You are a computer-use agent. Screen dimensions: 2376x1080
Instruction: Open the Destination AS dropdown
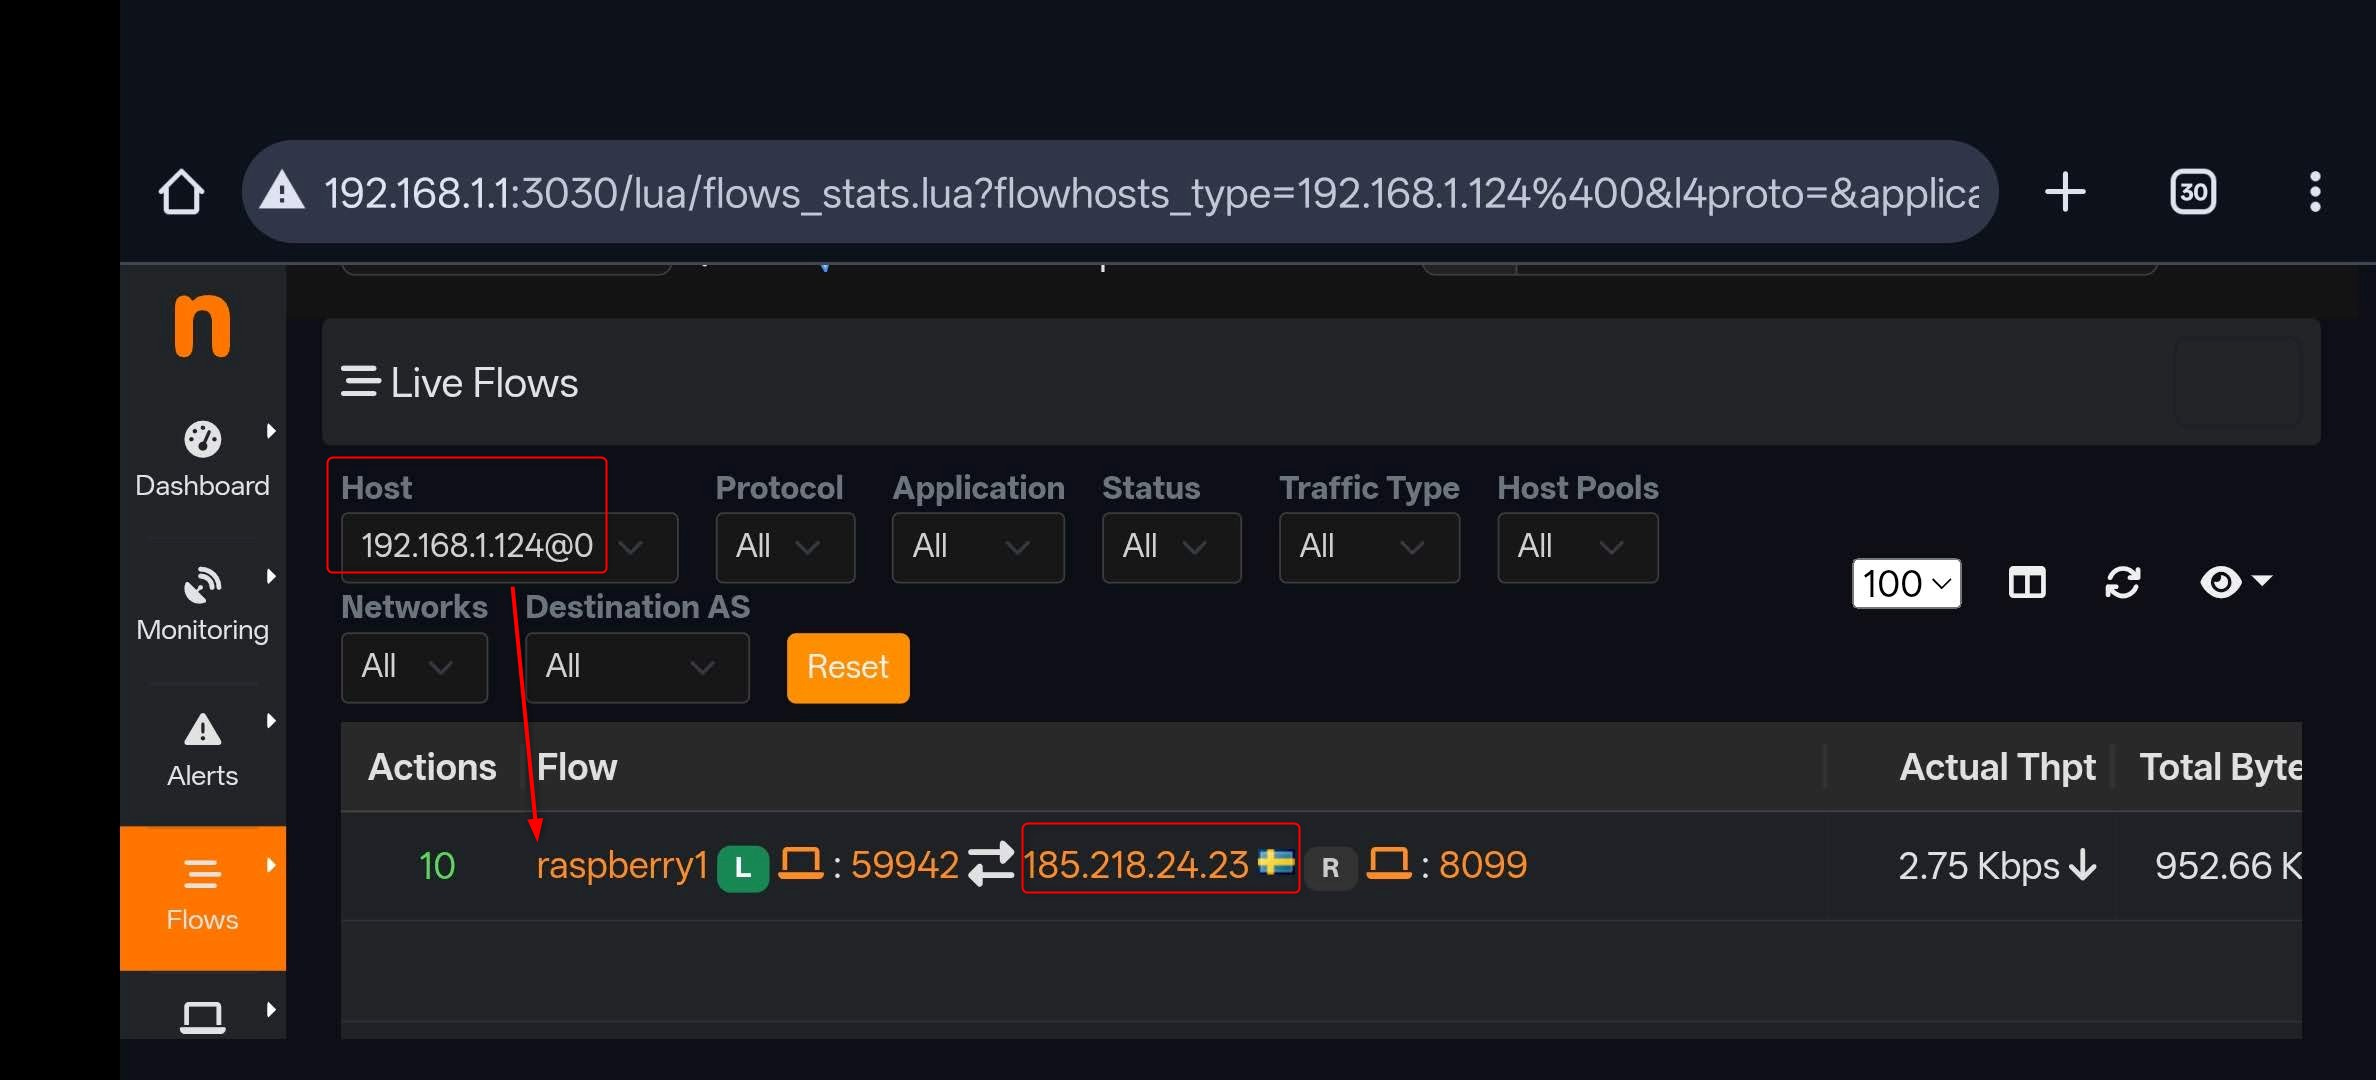pos(636,667)
